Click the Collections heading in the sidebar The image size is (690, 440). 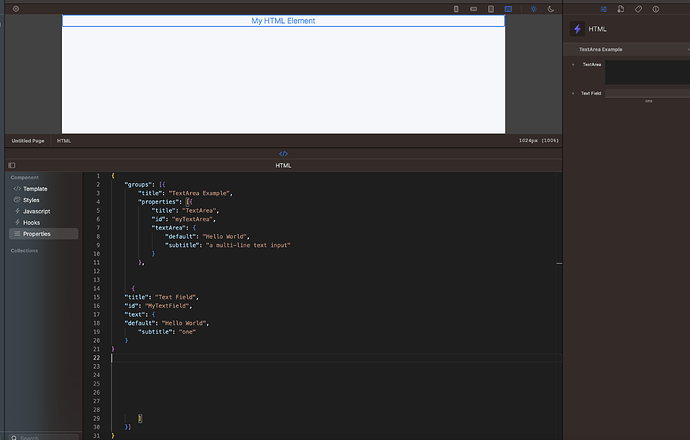pyautogui.click(x=24, y=251)
